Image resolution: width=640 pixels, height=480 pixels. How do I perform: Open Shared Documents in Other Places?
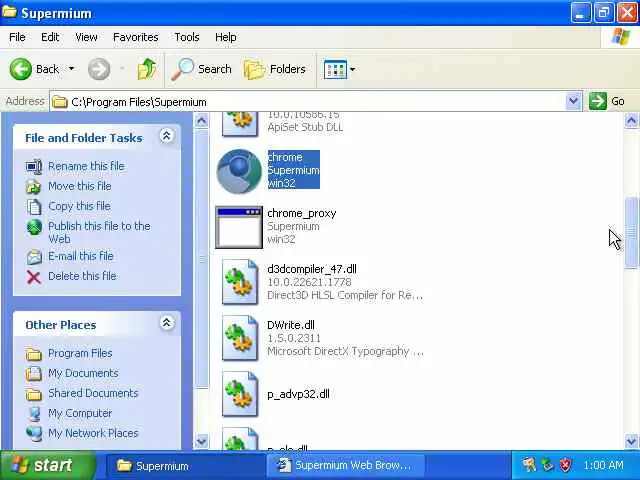point(93,393)
